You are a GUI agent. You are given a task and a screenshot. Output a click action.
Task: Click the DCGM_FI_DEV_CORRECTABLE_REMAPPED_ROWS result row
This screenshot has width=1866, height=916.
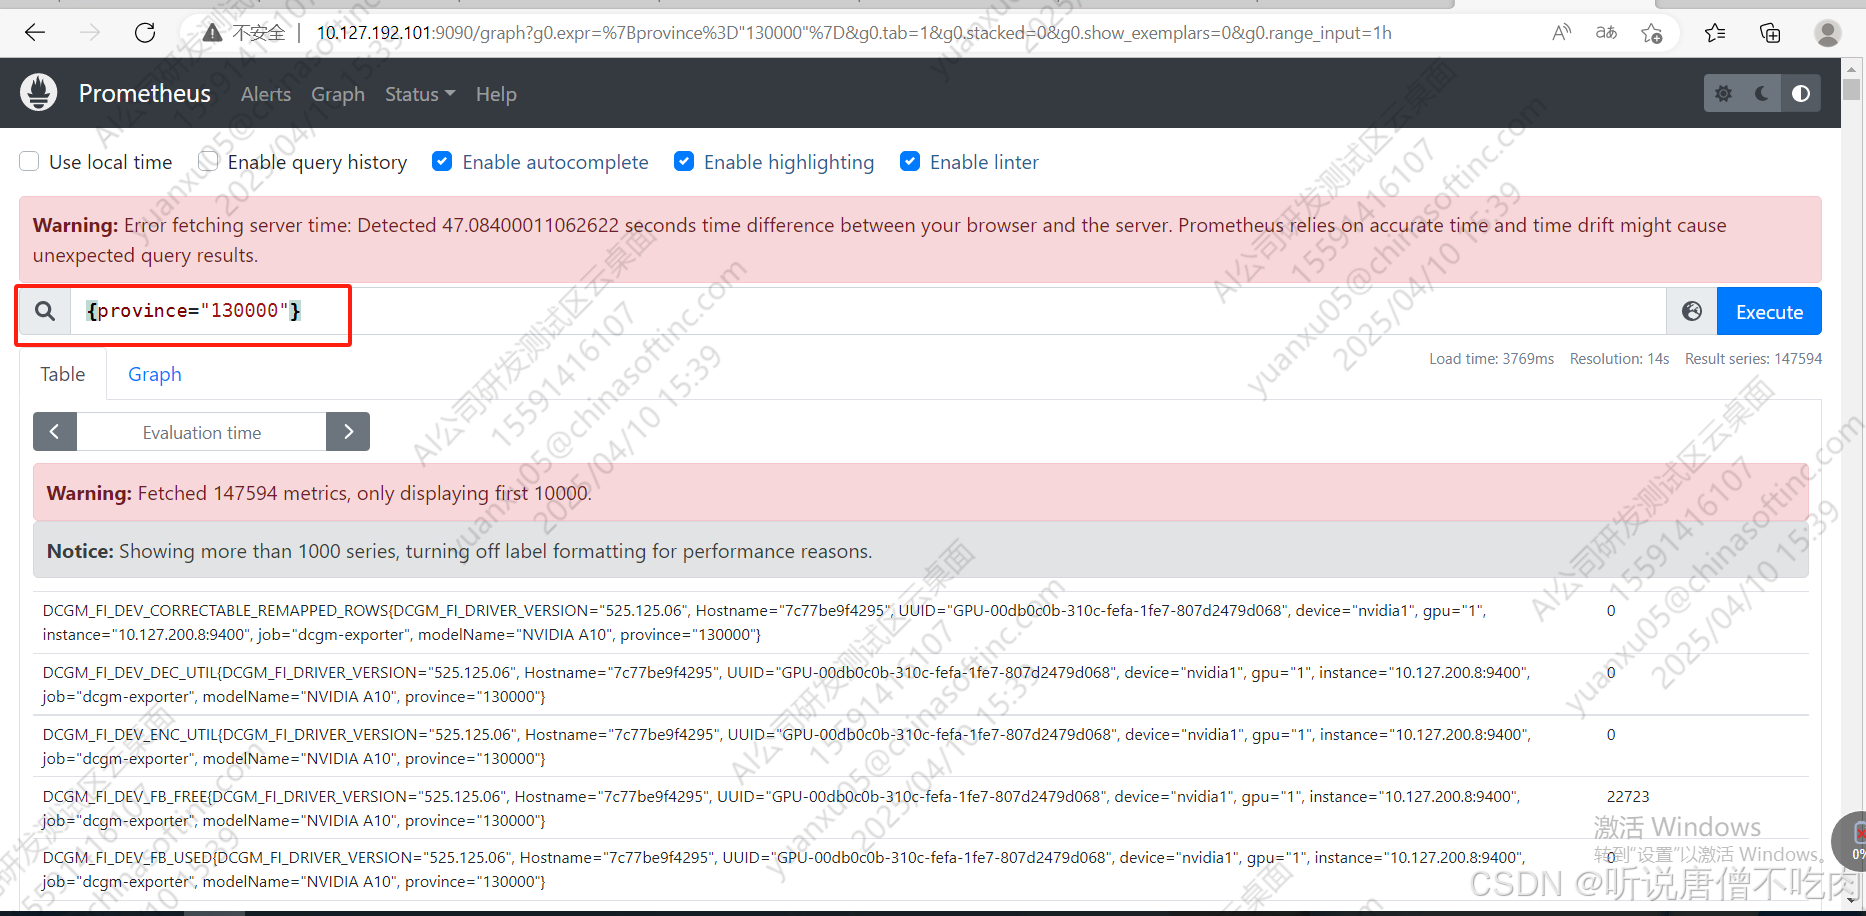[921, 622]
